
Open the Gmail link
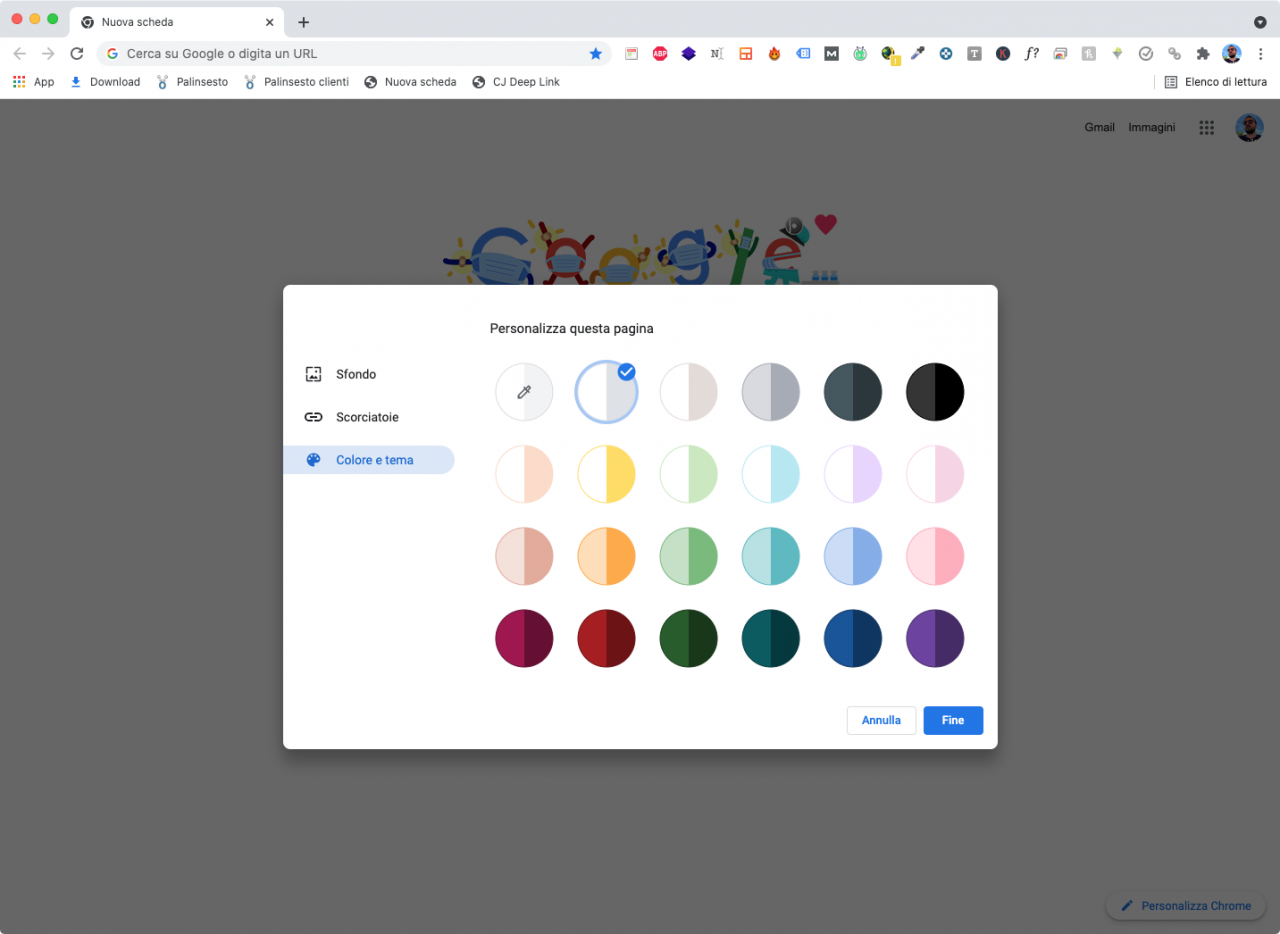pos(1099,127)
